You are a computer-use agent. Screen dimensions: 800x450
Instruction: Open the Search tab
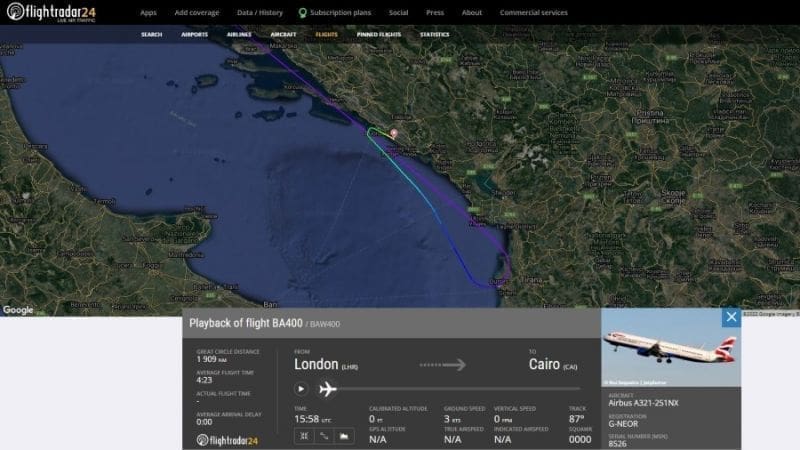pos(152,34)
